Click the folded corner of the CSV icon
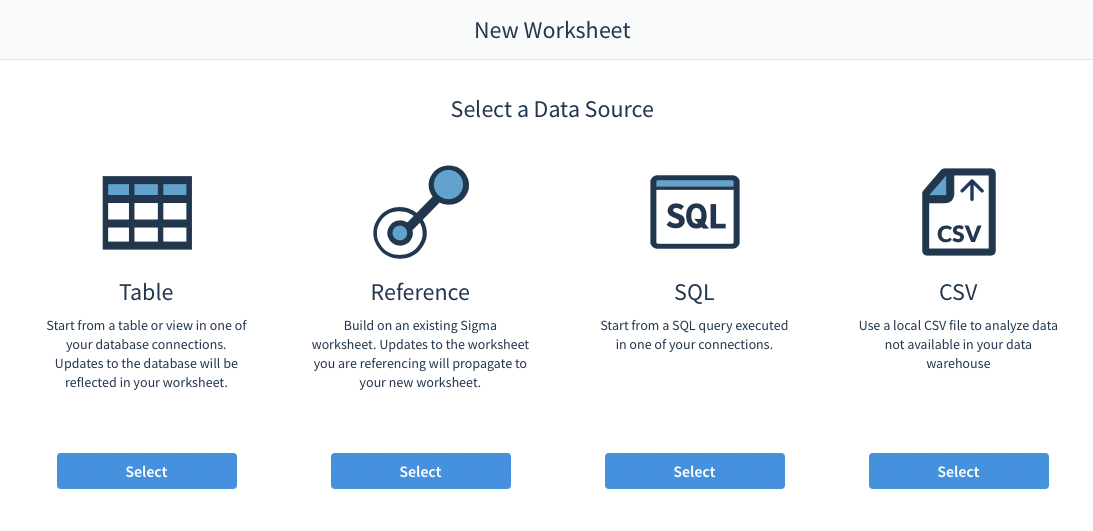 [936, 183]
